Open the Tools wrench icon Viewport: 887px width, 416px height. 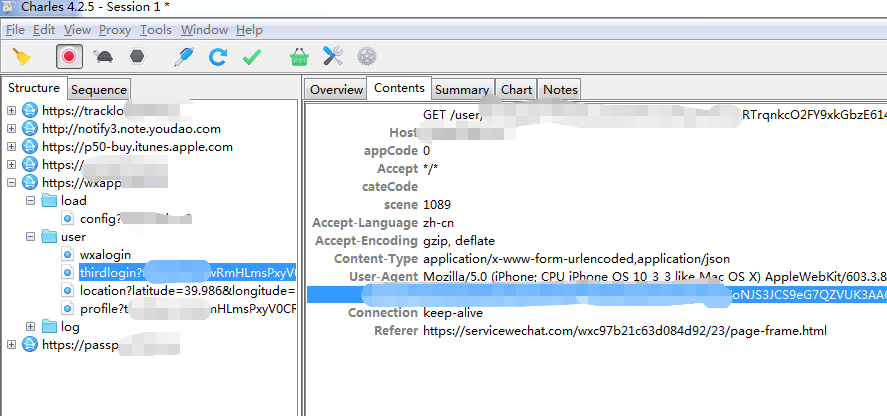[x=333, y=56]
